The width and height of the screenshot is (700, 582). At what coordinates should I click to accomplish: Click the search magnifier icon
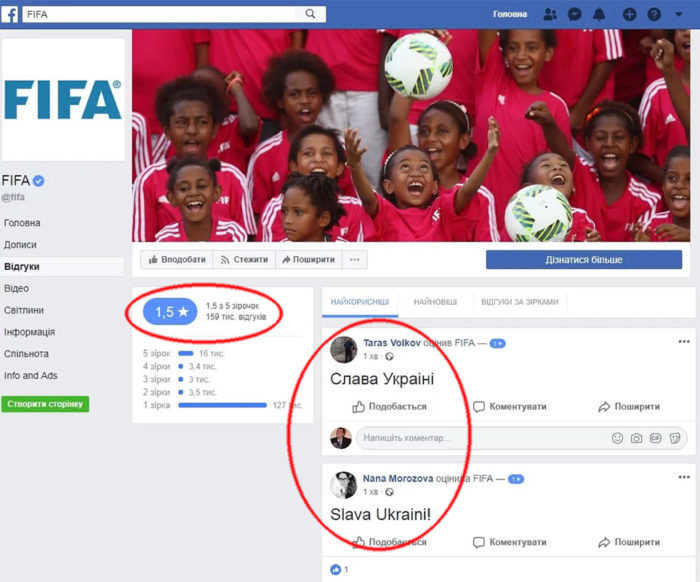(x=310, y=14)
